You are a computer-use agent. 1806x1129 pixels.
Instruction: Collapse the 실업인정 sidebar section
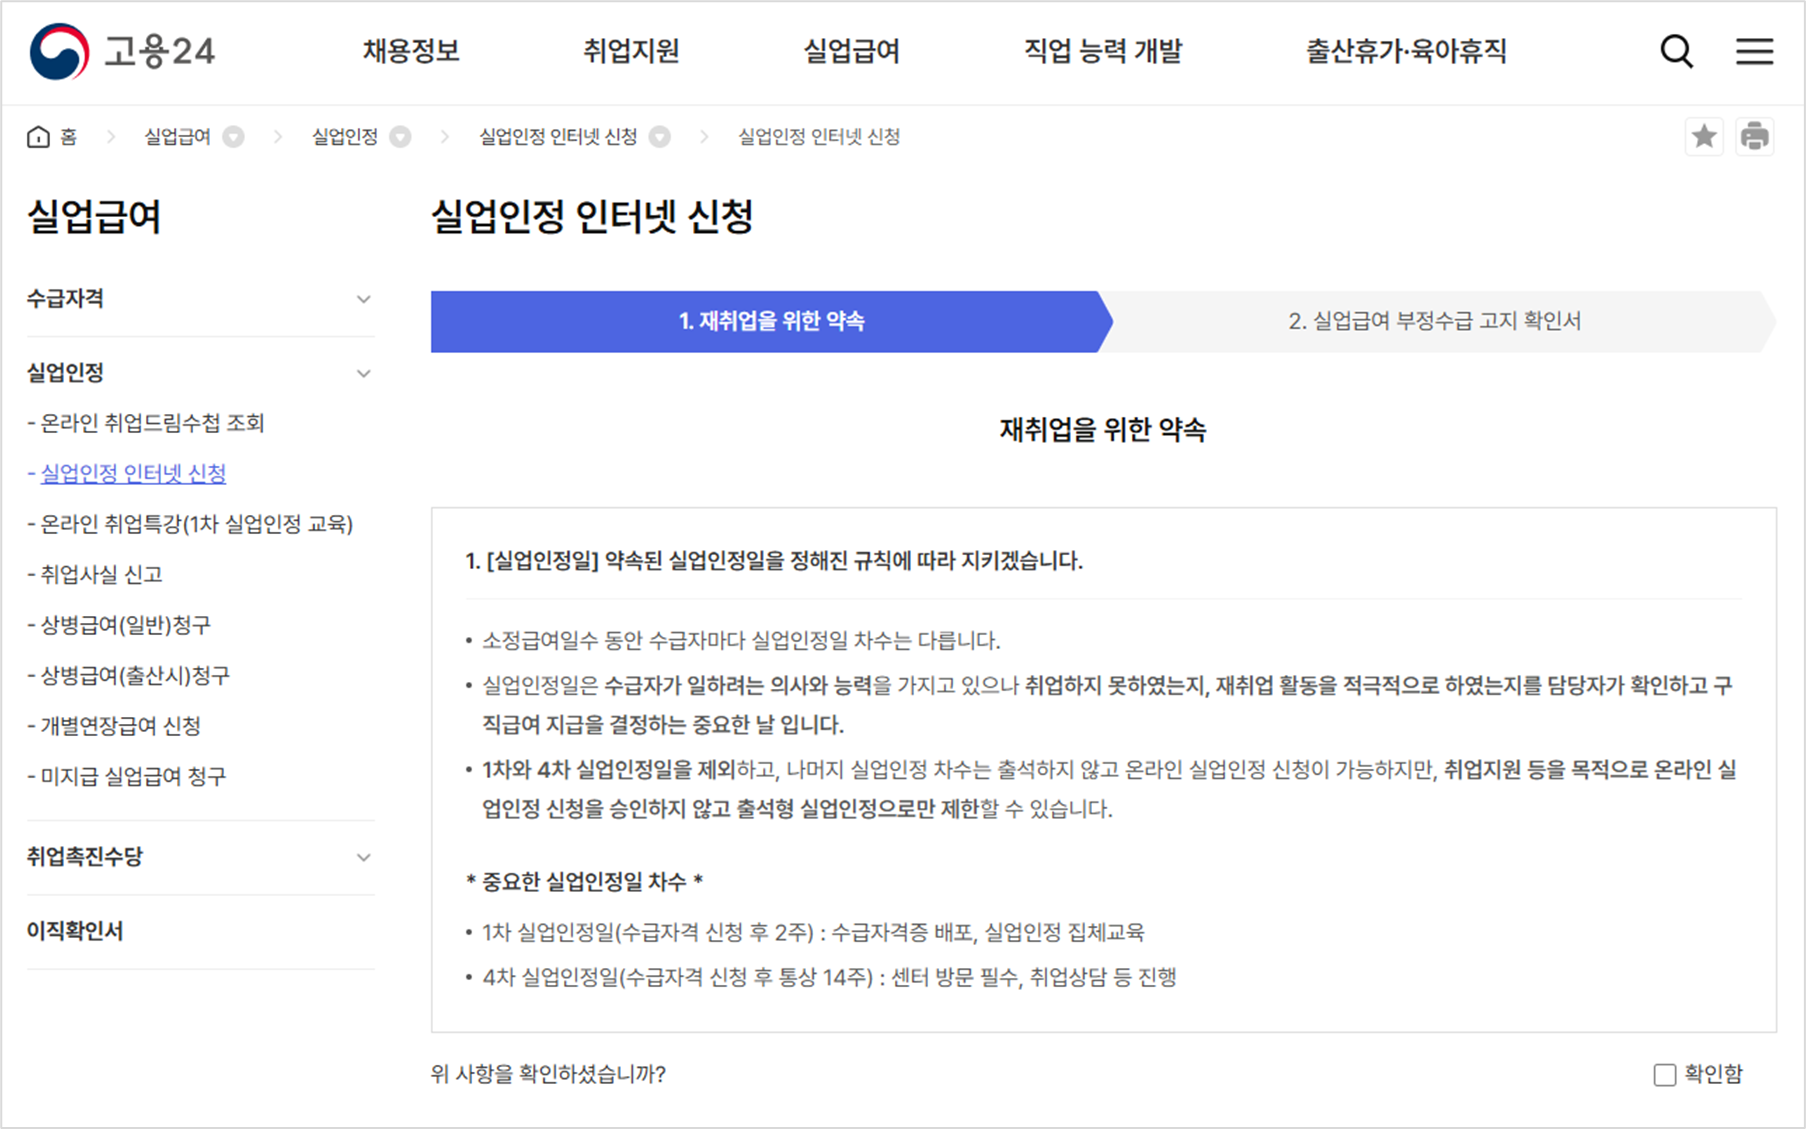(362, 372)
